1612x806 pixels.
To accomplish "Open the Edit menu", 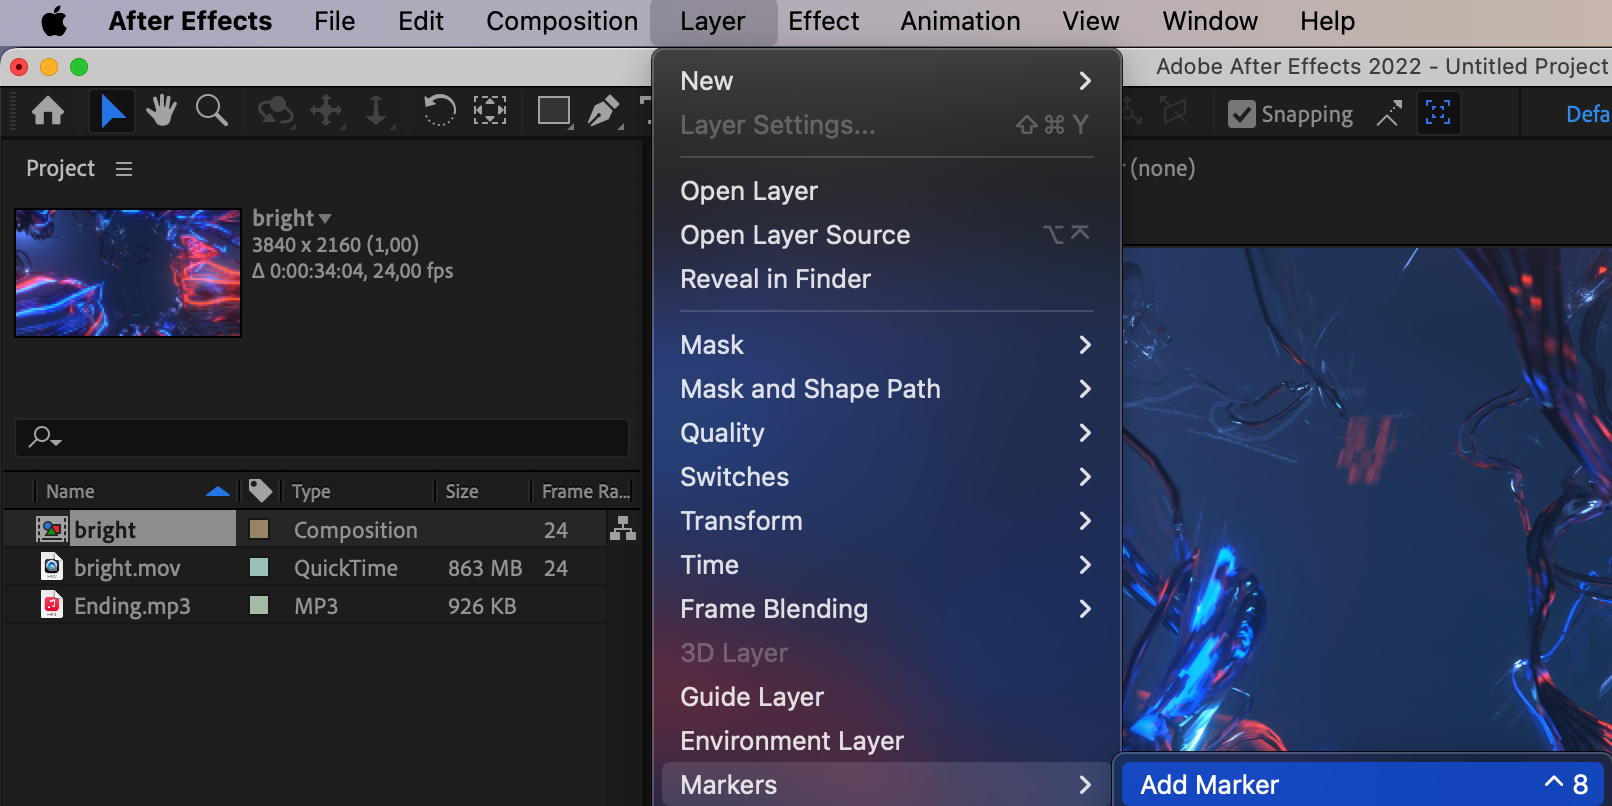I will (421, 21).
